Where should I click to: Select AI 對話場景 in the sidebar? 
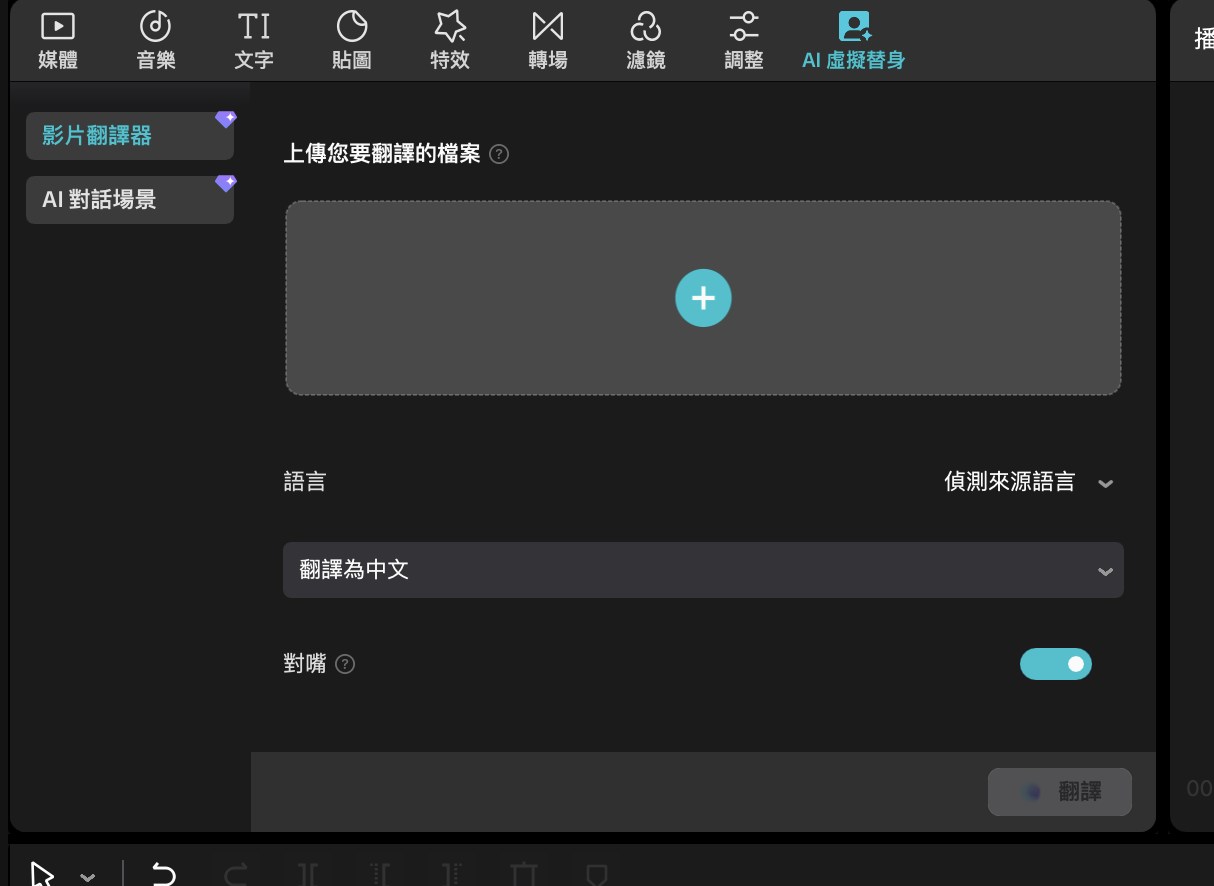(129, 200)
